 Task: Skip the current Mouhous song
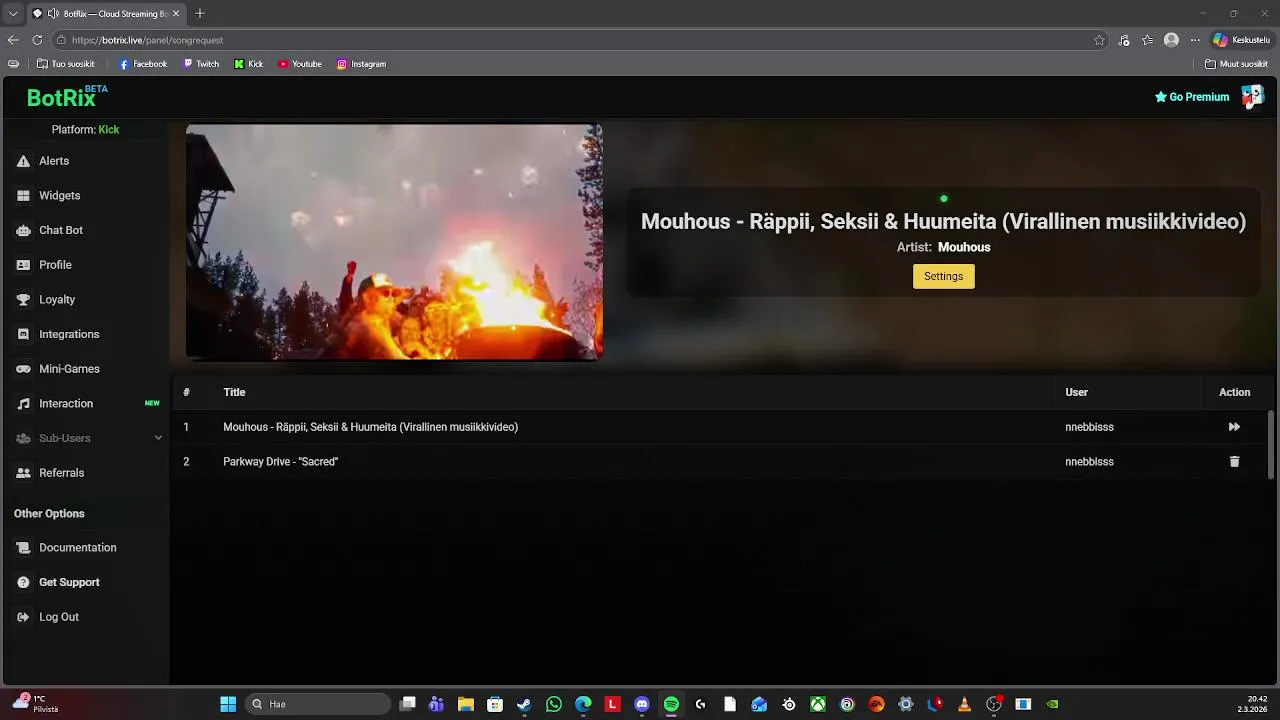[x=1234, y=427]
